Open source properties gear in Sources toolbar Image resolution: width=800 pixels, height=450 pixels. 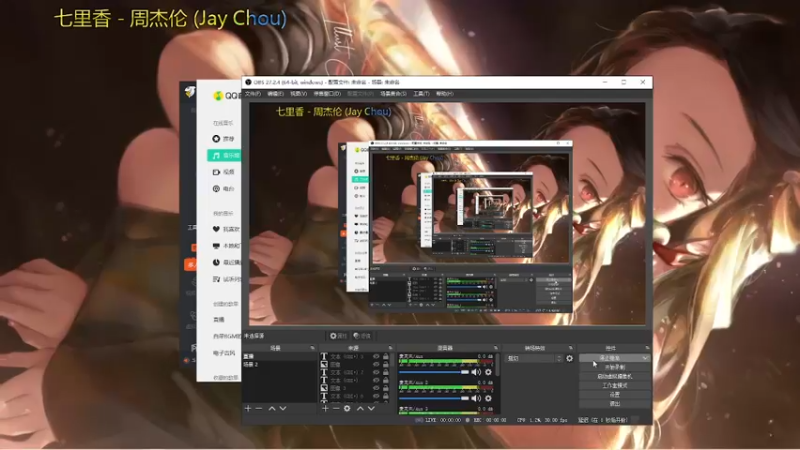347,408
